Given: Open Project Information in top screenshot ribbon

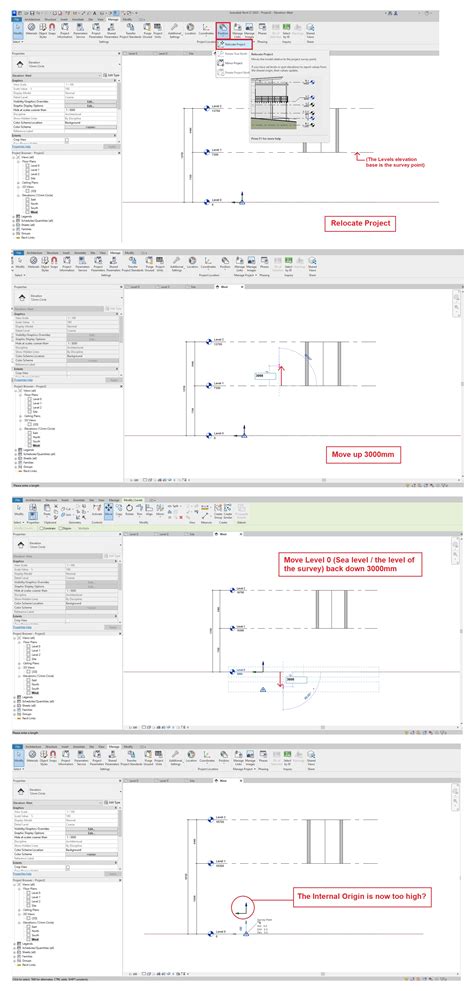Looking at the screenshot, I should point(66,30).
